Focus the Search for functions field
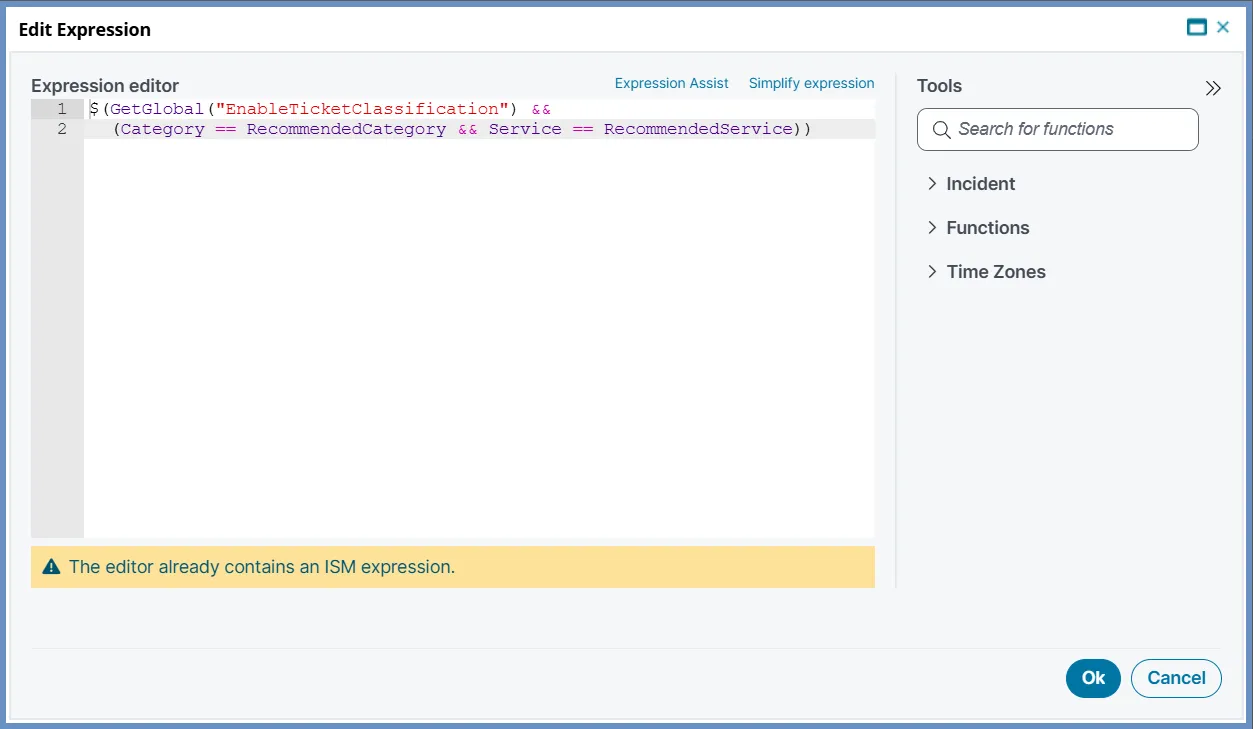The image size is (1253, 729). [1058, 129]
